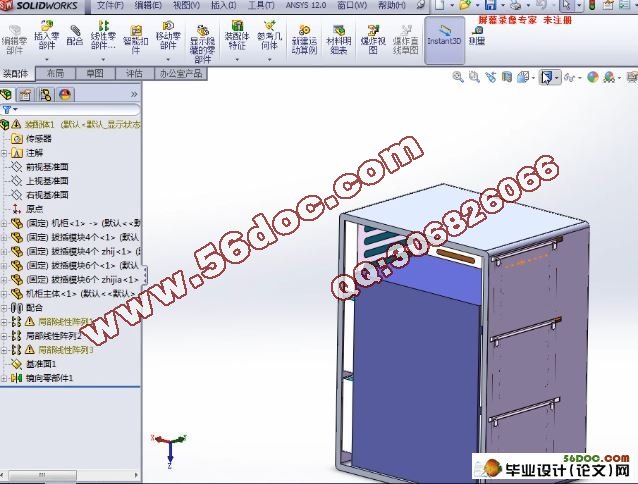Click the 测量 (Measure) tool
The height and width of the screenshot is (484, 638).
click(476, 36)
